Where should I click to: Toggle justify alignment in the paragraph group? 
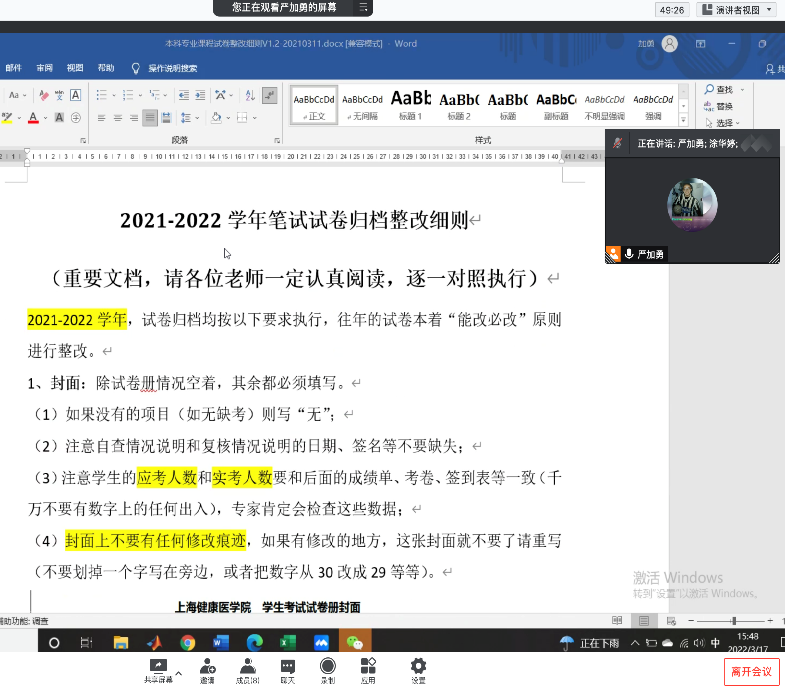(x=150, y=118)
